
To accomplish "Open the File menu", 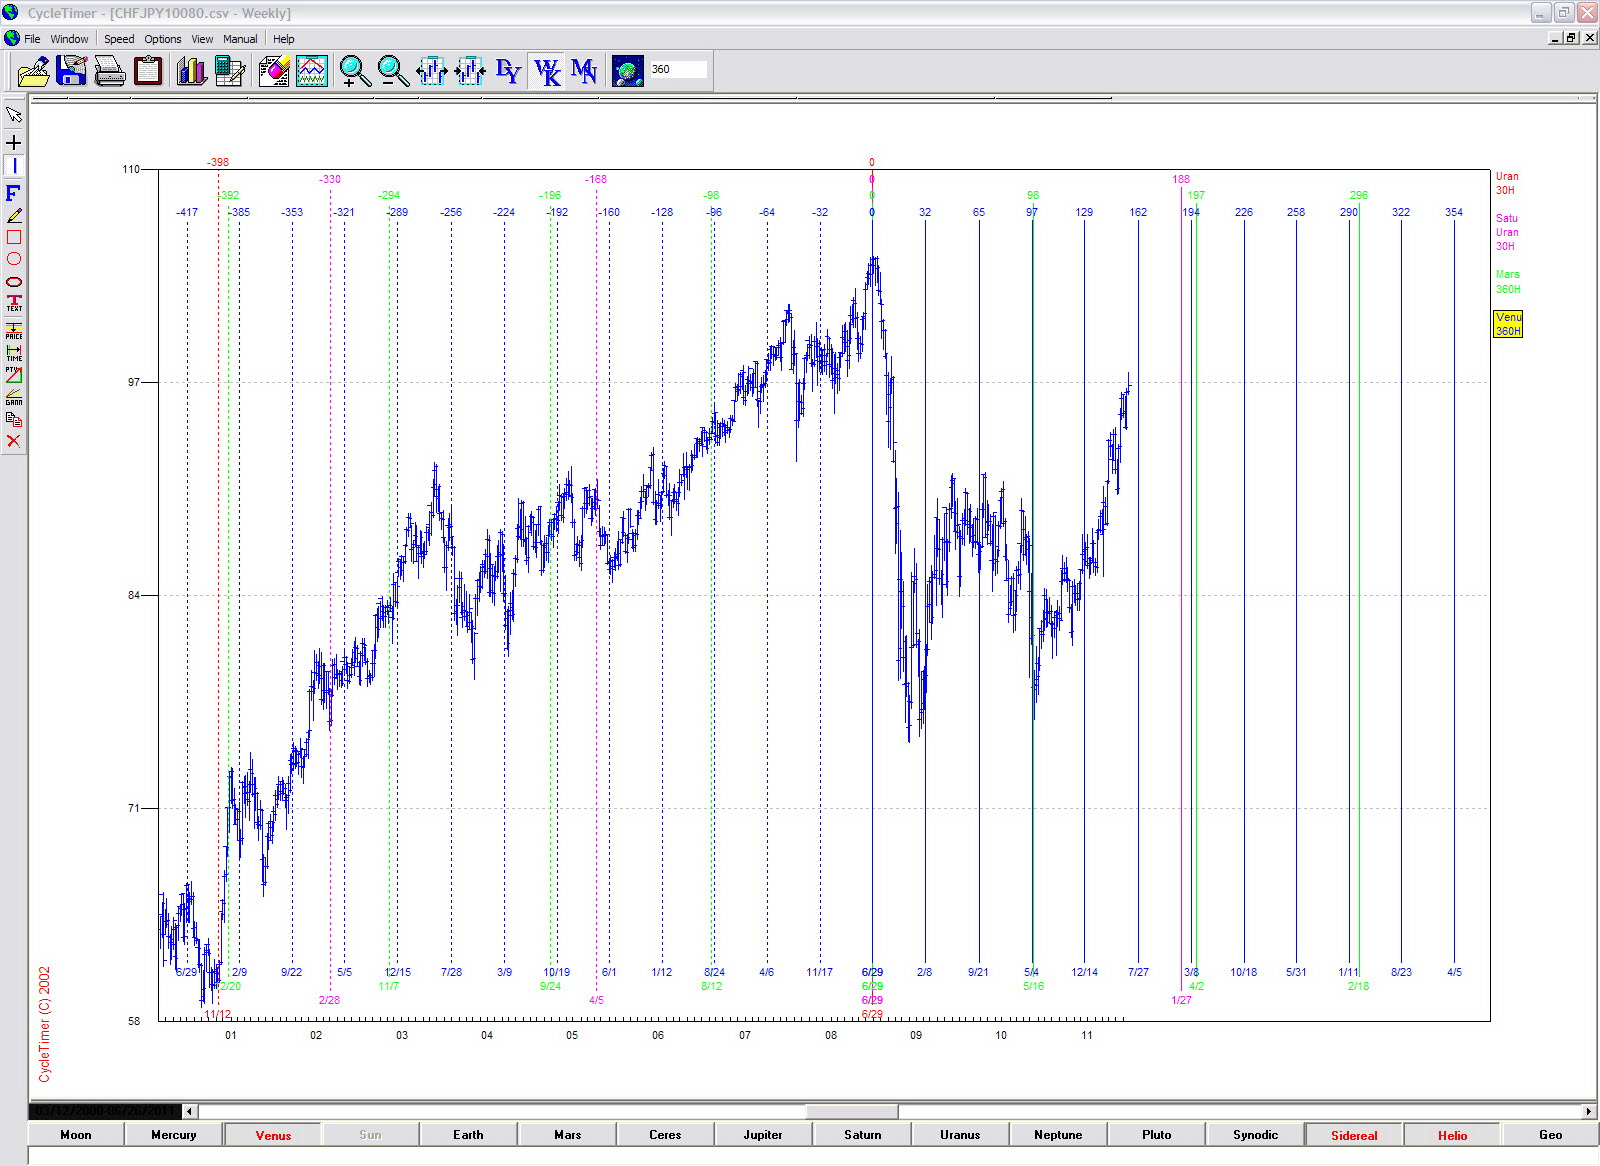I will (32, 39).
